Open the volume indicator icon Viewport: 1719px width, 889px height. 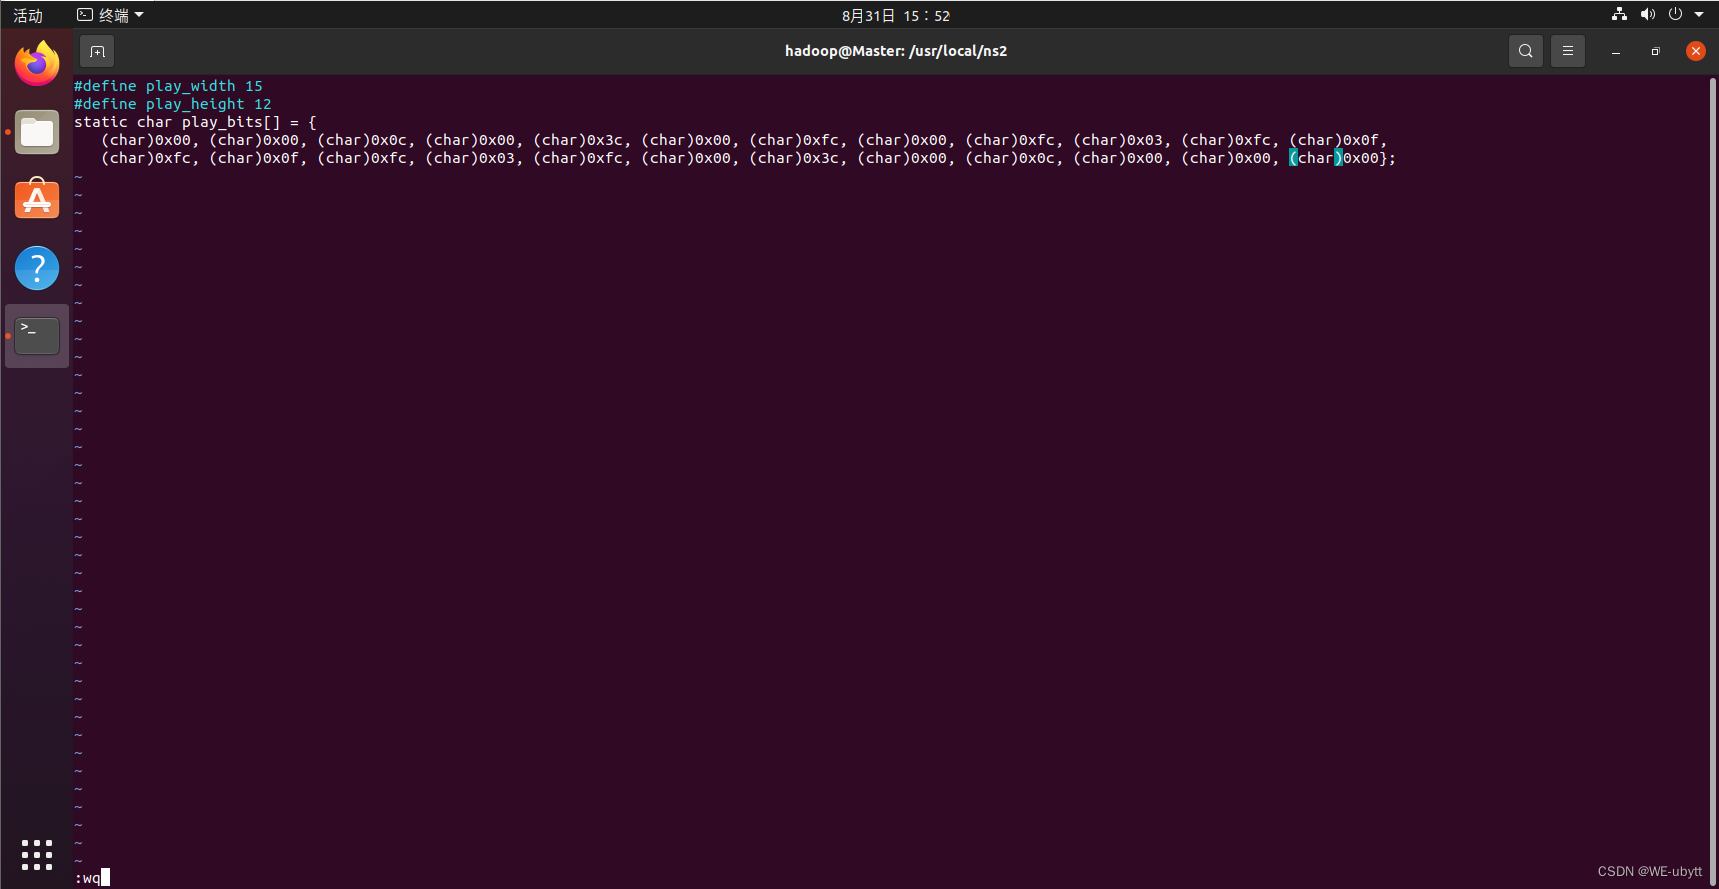click(x=1648, y=15)
